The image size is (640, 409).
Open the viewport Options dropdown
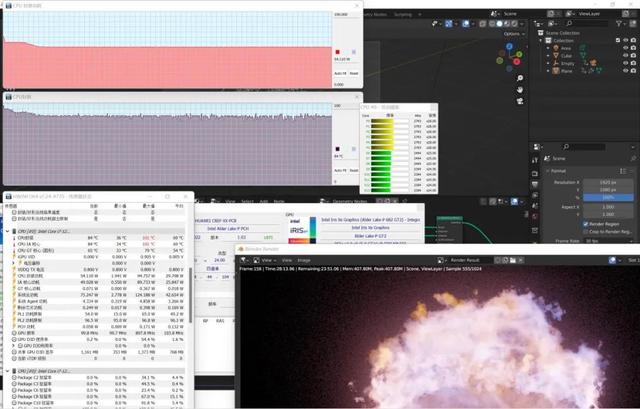click(x=514, y=34)
